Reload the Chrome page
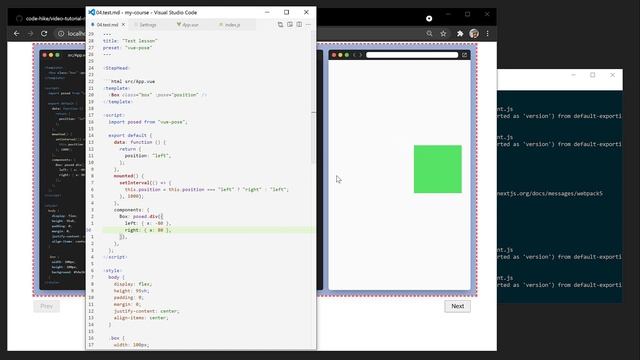 (44, 33)
